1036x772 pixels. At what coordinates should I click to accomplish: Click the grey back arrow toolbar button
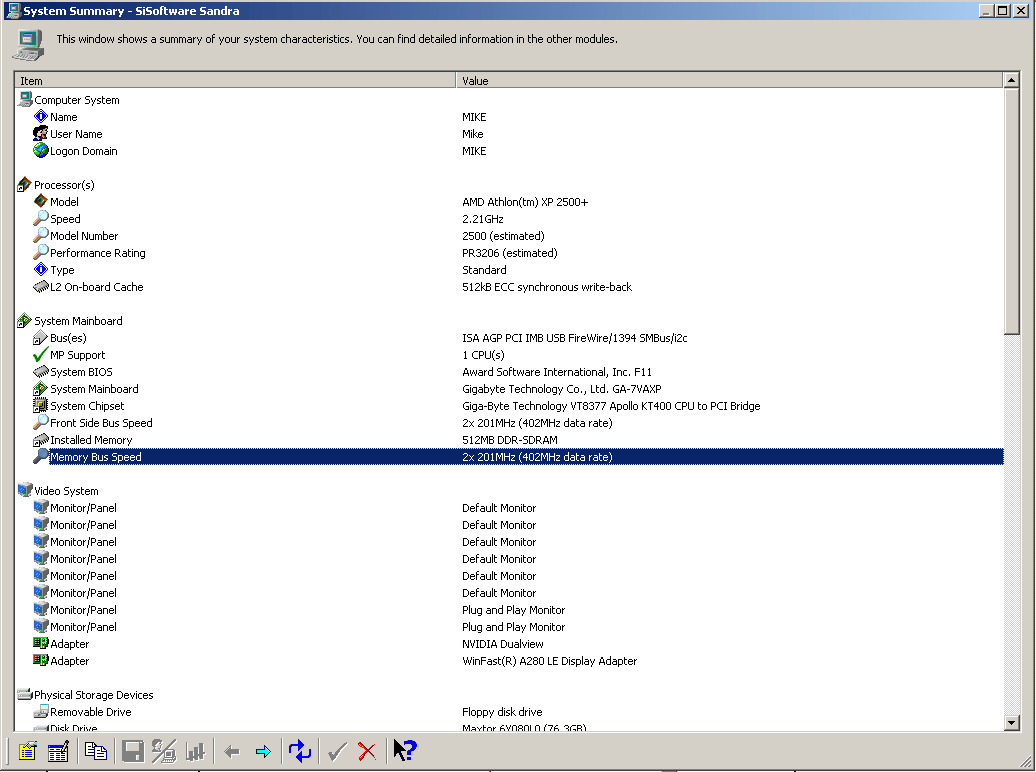[x=231, y=752]
